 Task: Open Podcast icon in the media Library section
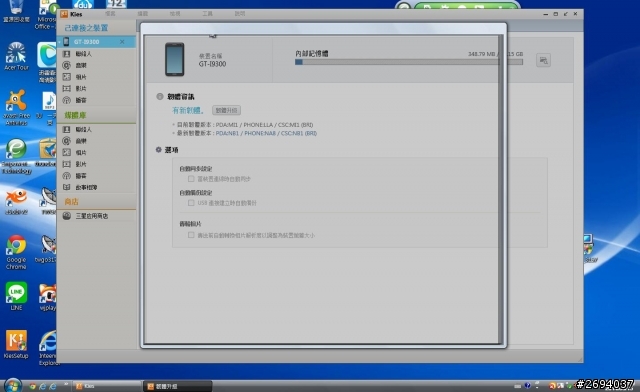[x=67, y=176]
